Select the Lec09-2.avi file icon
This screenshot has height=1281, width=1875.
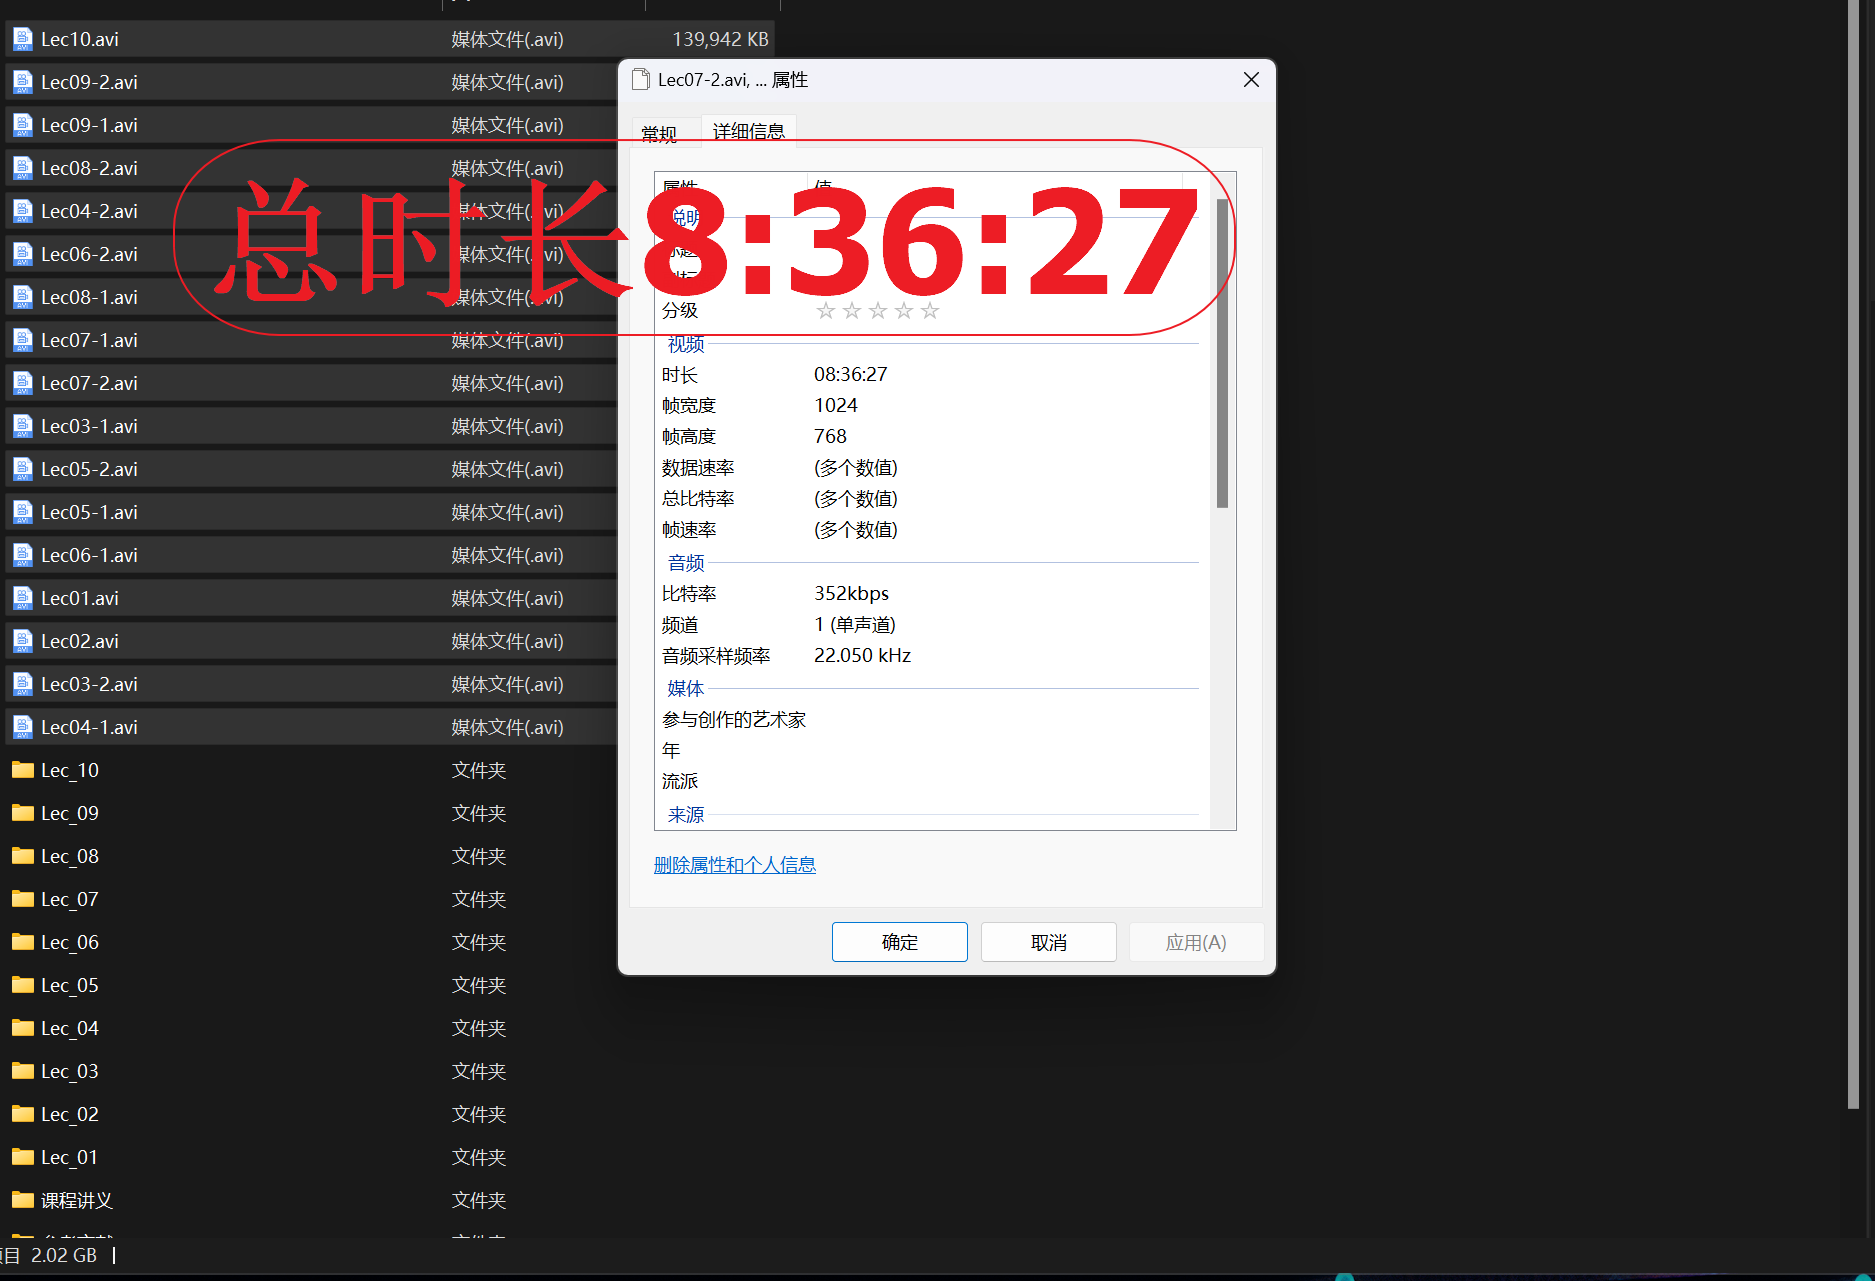[x=22, y=82]
